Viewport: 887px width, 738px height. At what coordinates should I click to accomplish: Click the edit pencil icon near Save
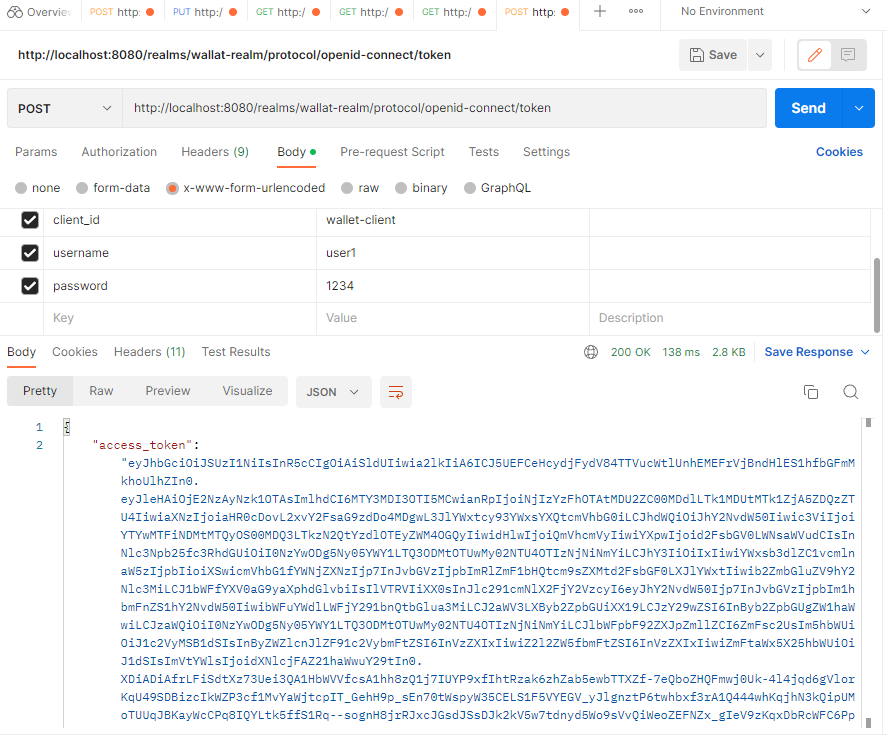tap(815, 55)
